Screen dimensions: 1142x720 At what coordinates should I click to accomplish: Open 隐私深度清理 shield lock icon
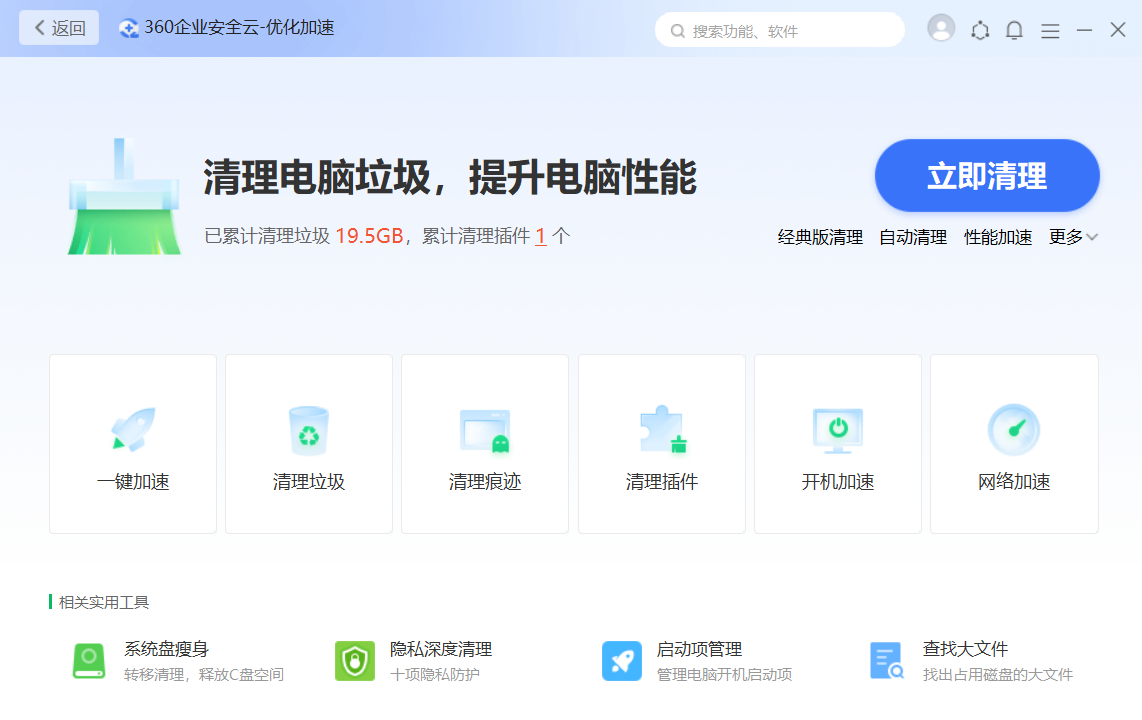pyautogui.click(x=355, y=661)
